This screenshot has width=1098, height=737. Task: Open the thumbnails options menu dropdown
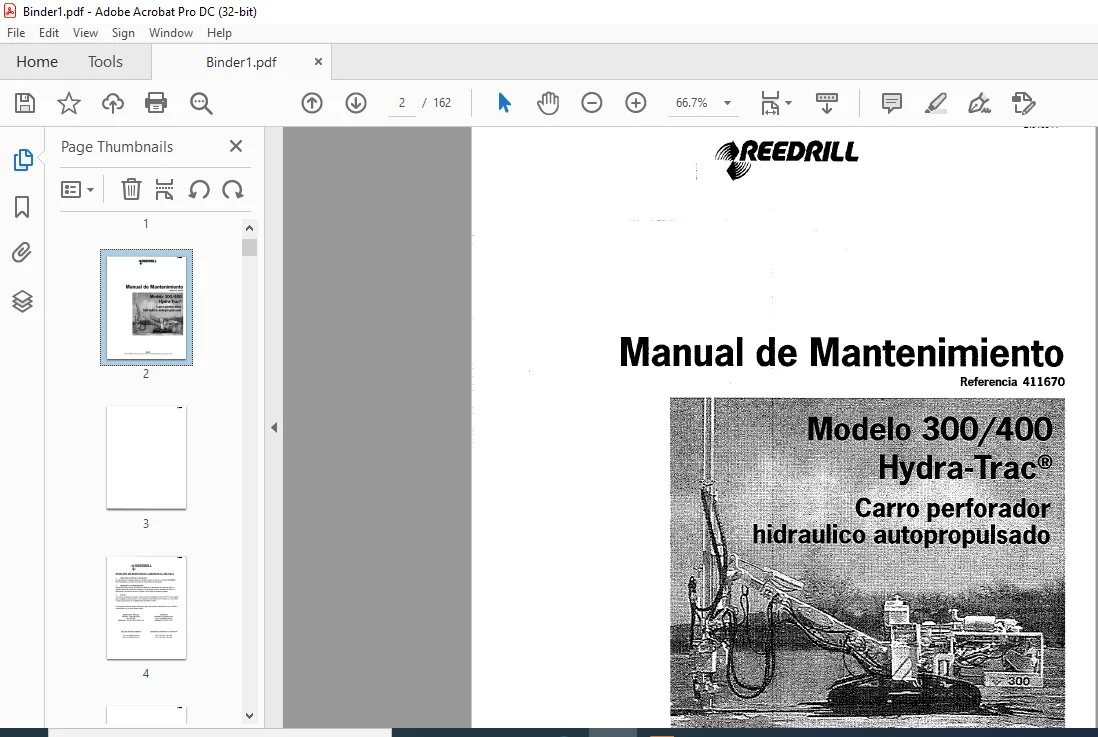click(x=77, y=189)
